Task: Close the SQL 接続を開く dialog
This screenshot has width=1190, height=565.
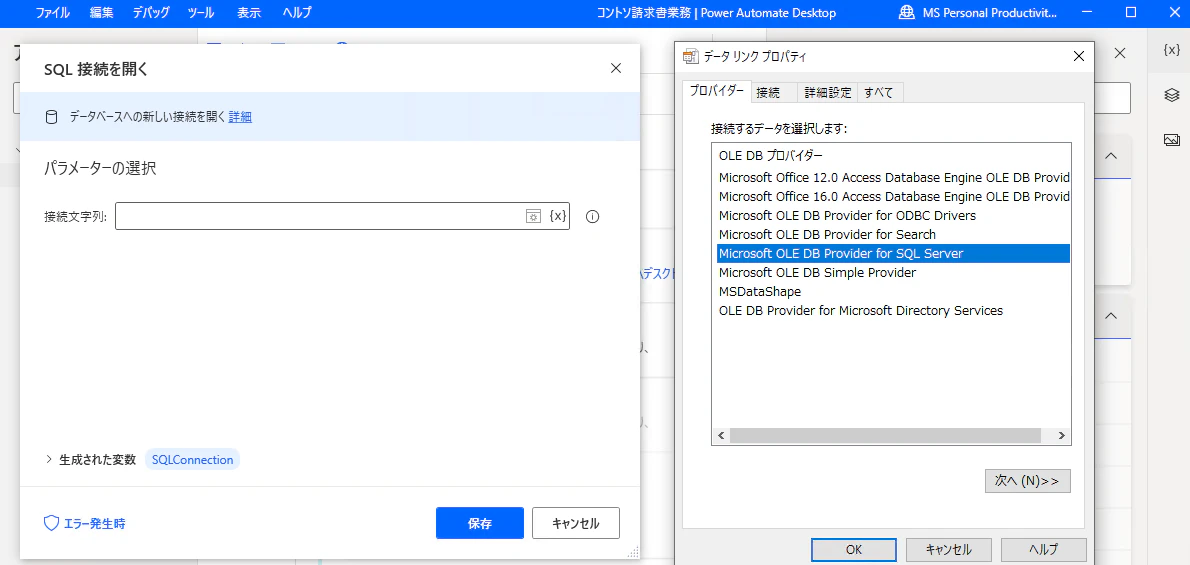Action: [x=615, y=68]
